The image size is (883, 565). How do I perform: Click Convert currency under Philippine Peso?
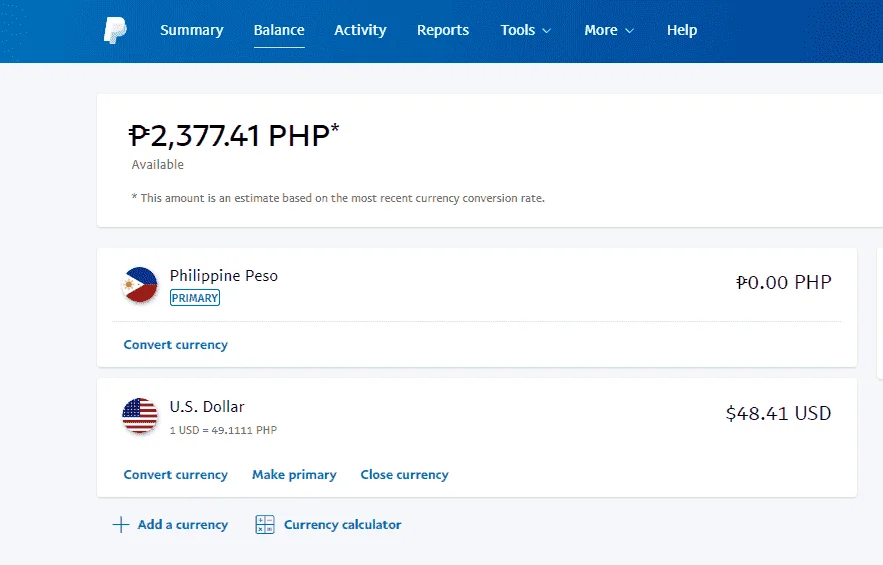point(176,344)
